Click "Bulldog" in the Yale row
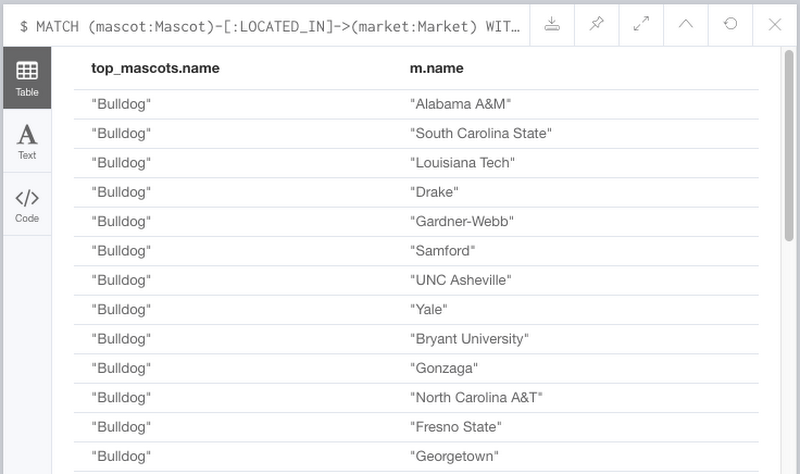Viewport: 800px width, 474px height. point(121,310)
